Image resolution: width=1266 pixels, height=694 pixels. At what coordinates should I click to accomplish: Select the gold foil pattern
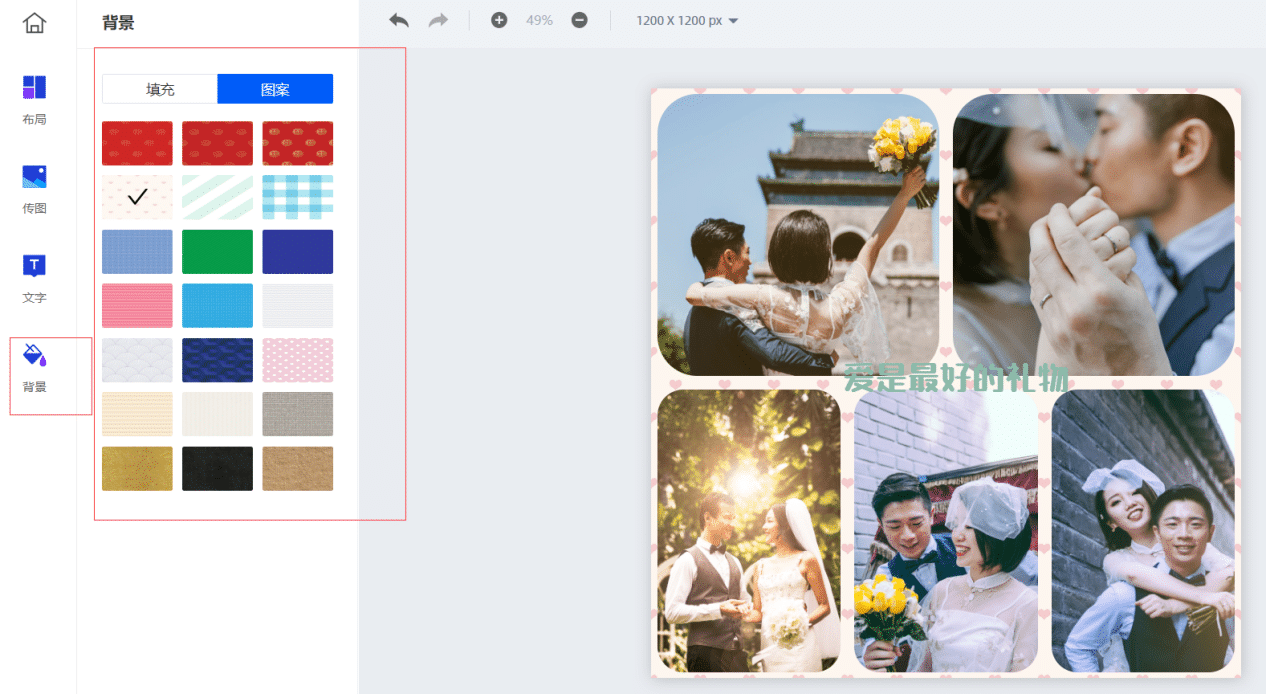point(137,468)
